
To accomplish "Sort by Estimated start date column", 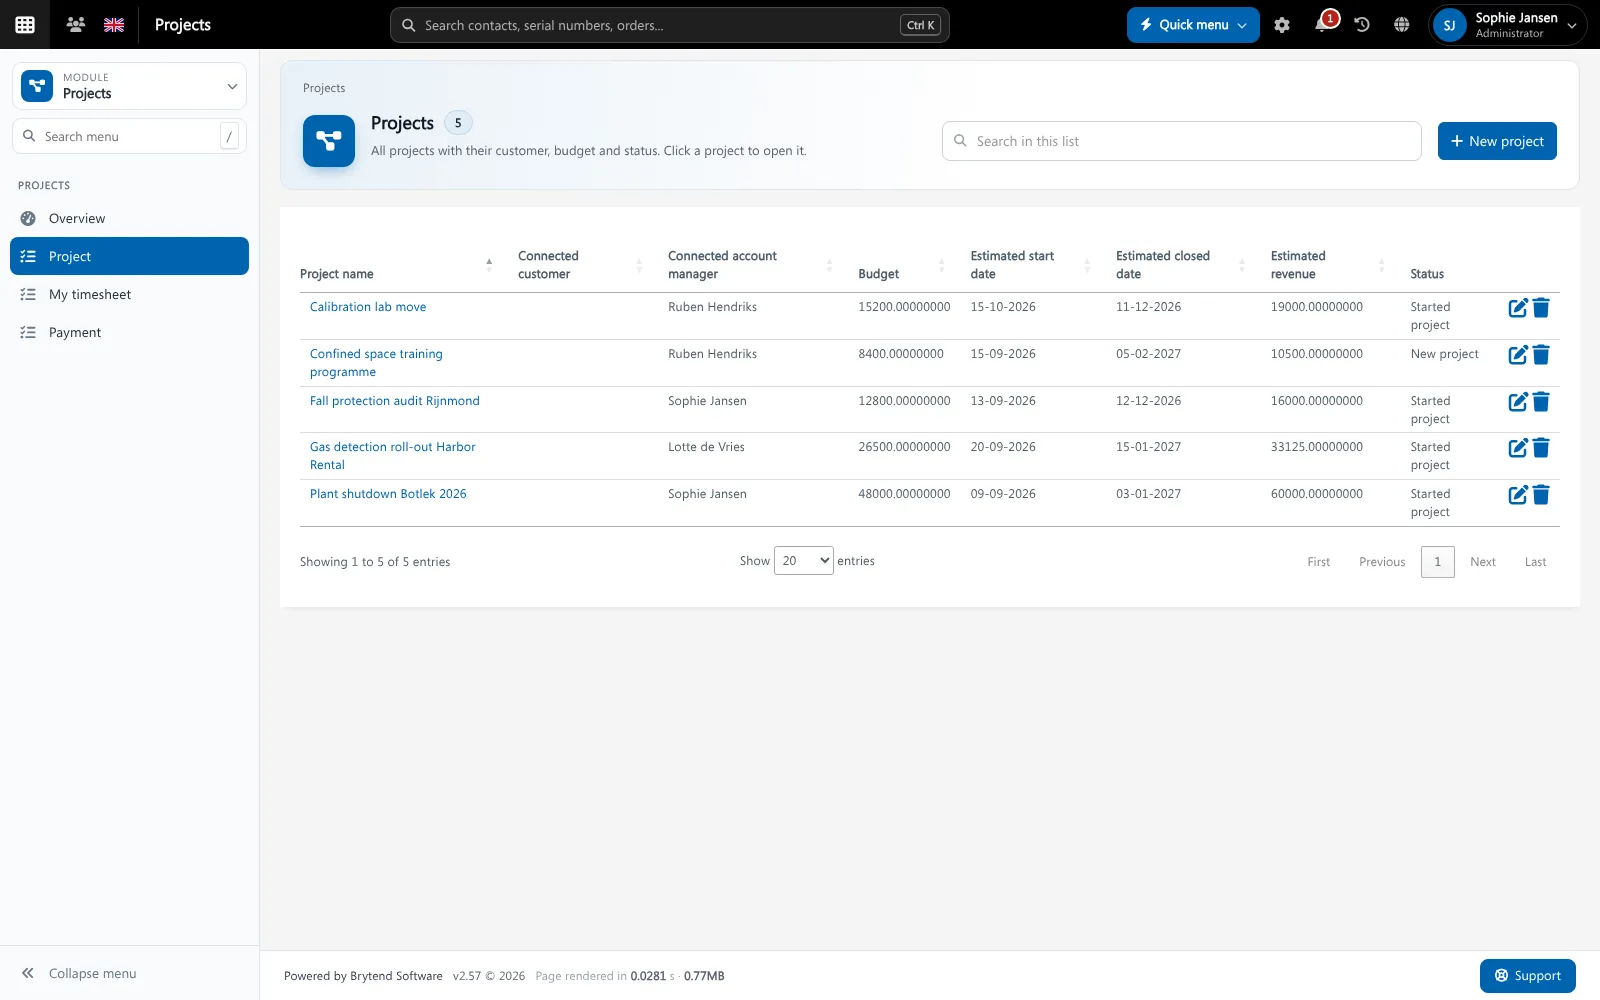I will coord(1030,265).
